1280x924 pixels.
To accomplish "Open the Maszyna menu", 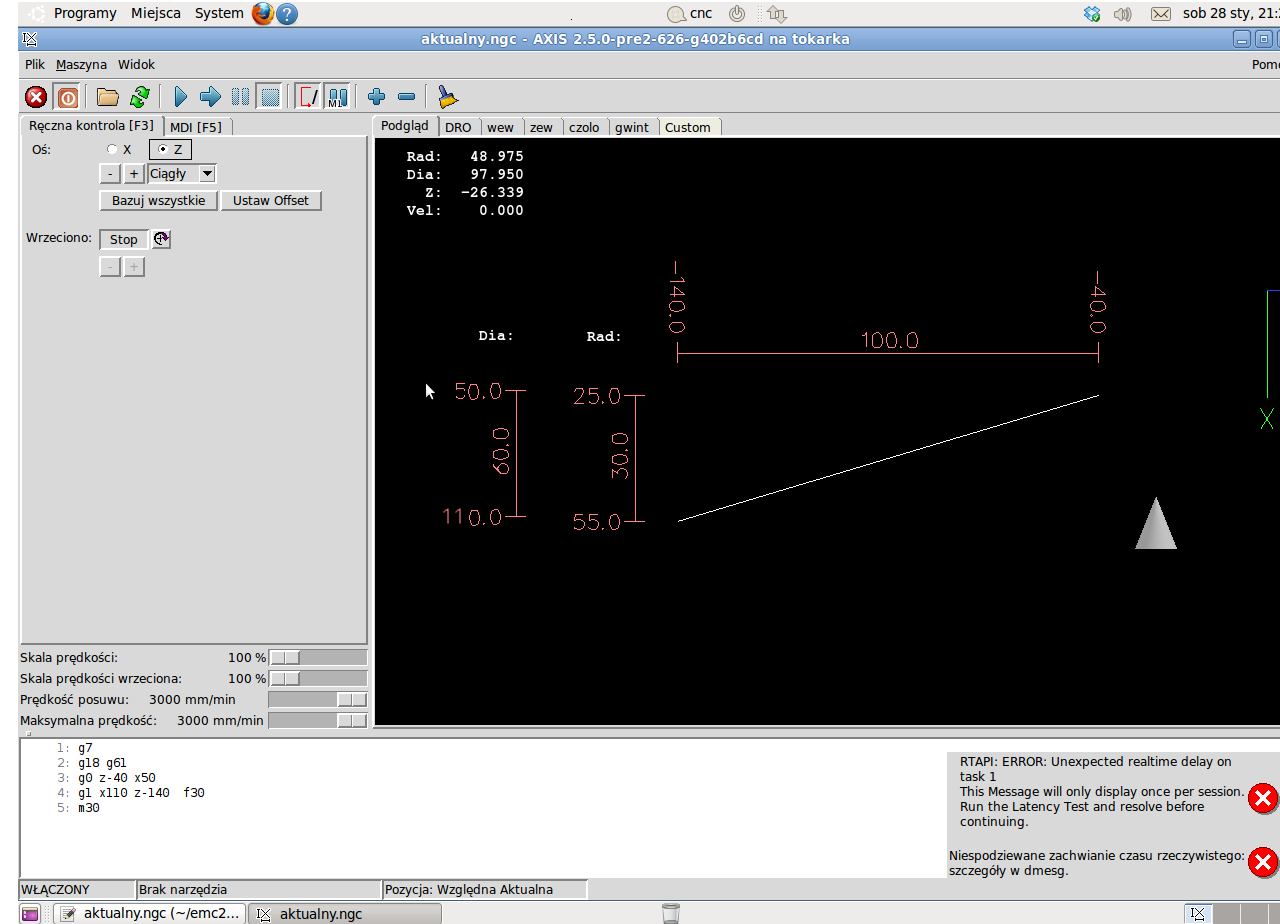I will [x=81, y=64].
